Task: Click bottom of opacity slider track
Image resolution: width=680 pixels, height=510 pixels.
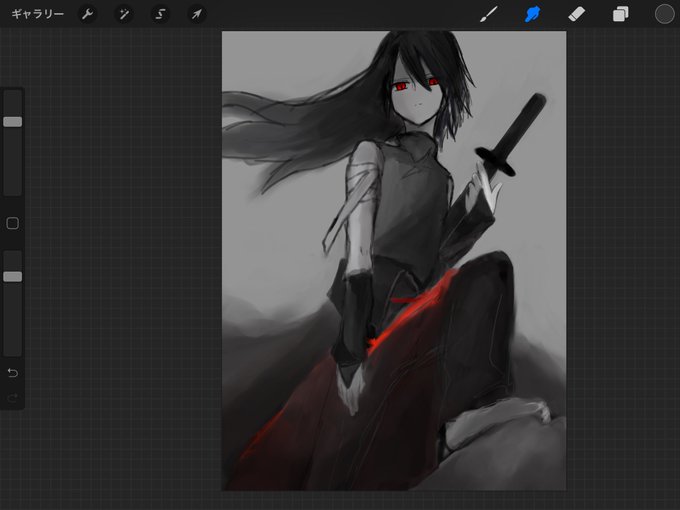Action: point(13,351)
